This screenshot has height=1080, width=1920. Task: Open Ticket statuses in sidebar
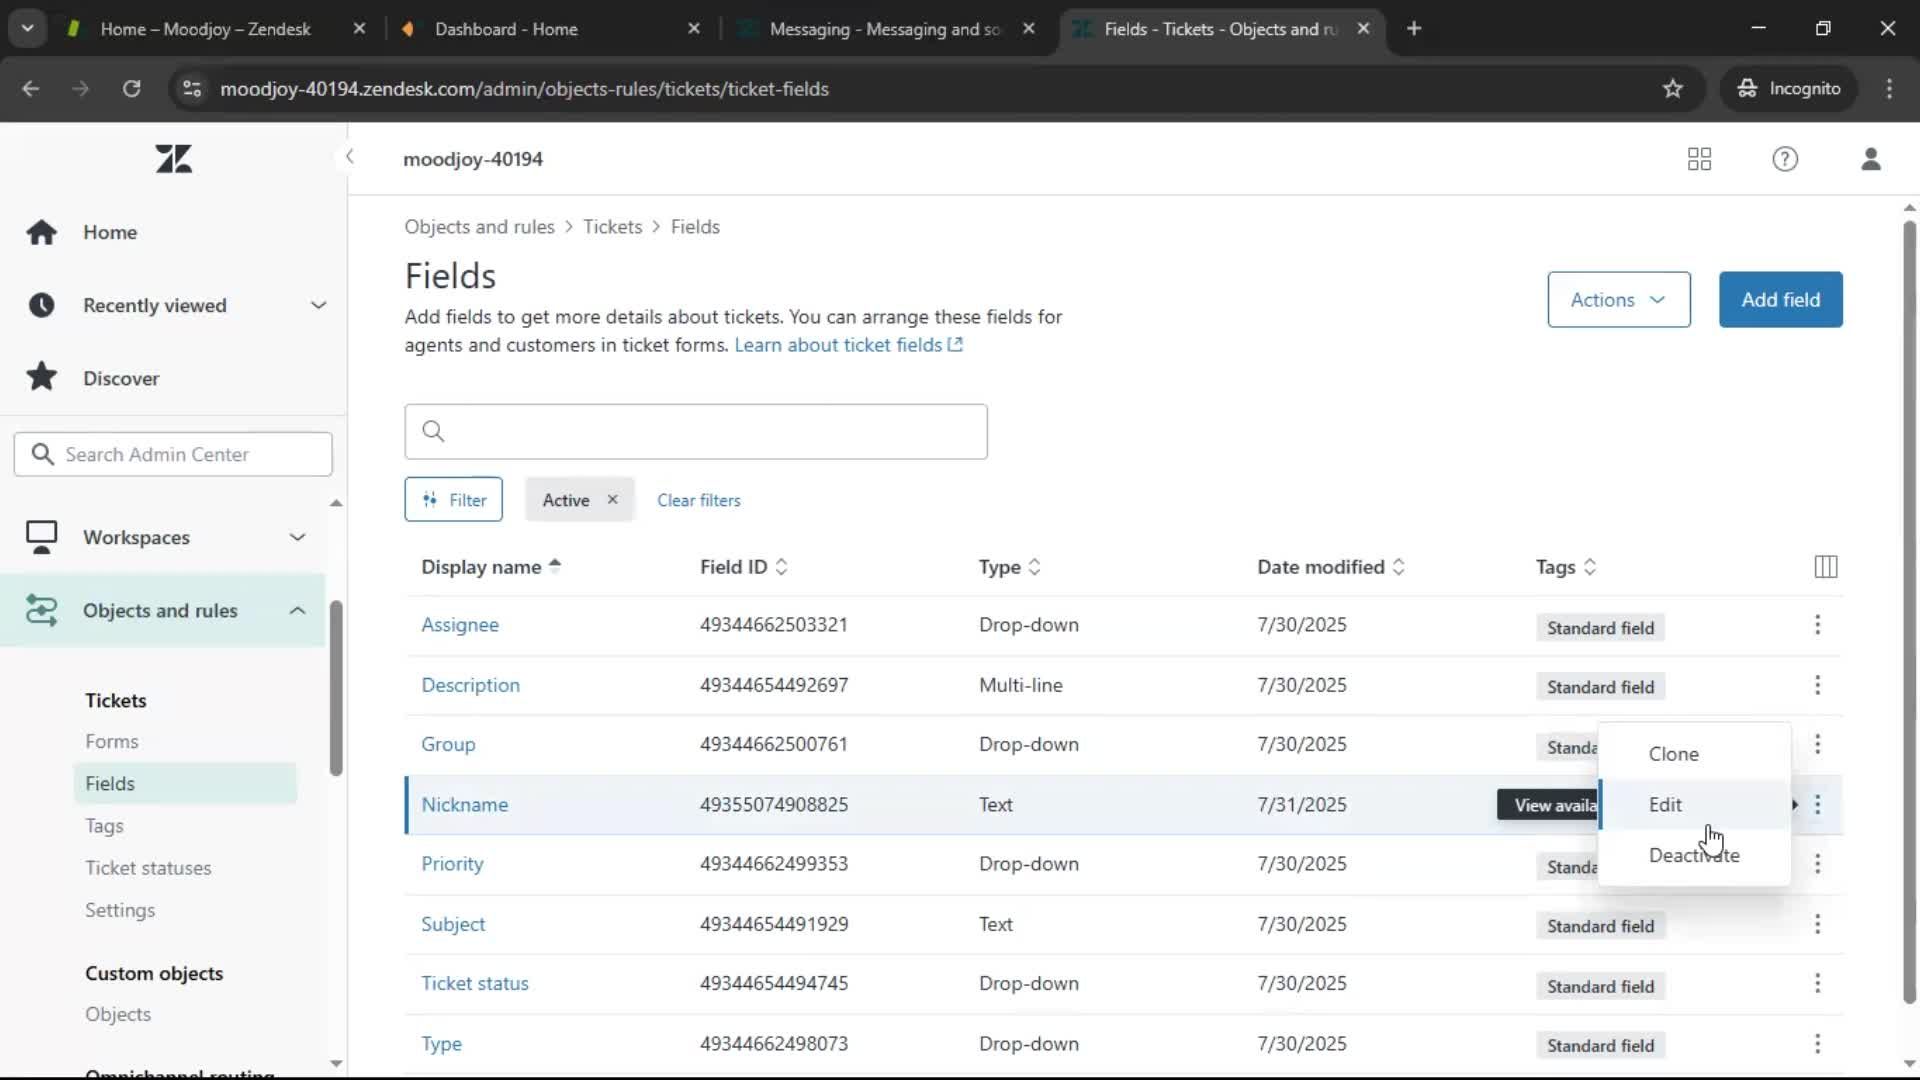click(148, 868)
